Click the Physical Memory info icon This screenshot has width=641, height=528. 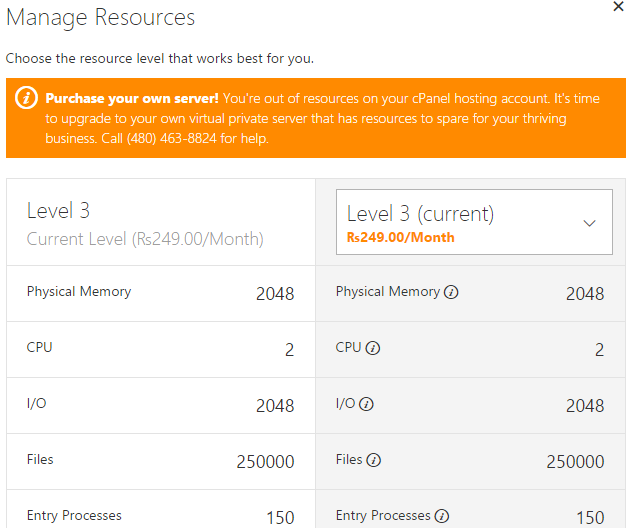[451, 293]
